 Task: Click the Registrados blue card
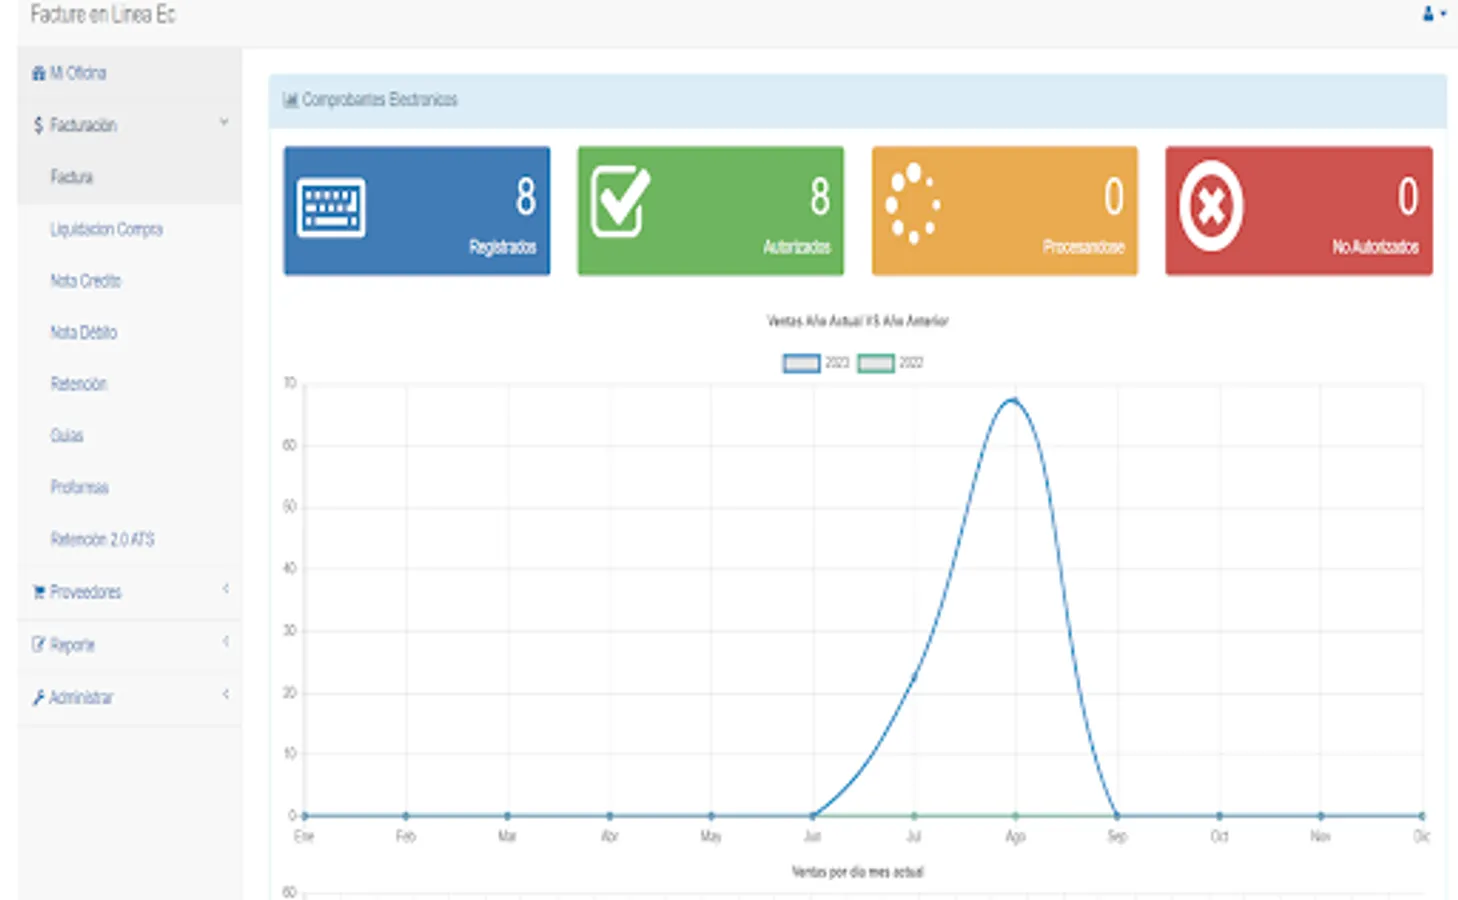417,211
